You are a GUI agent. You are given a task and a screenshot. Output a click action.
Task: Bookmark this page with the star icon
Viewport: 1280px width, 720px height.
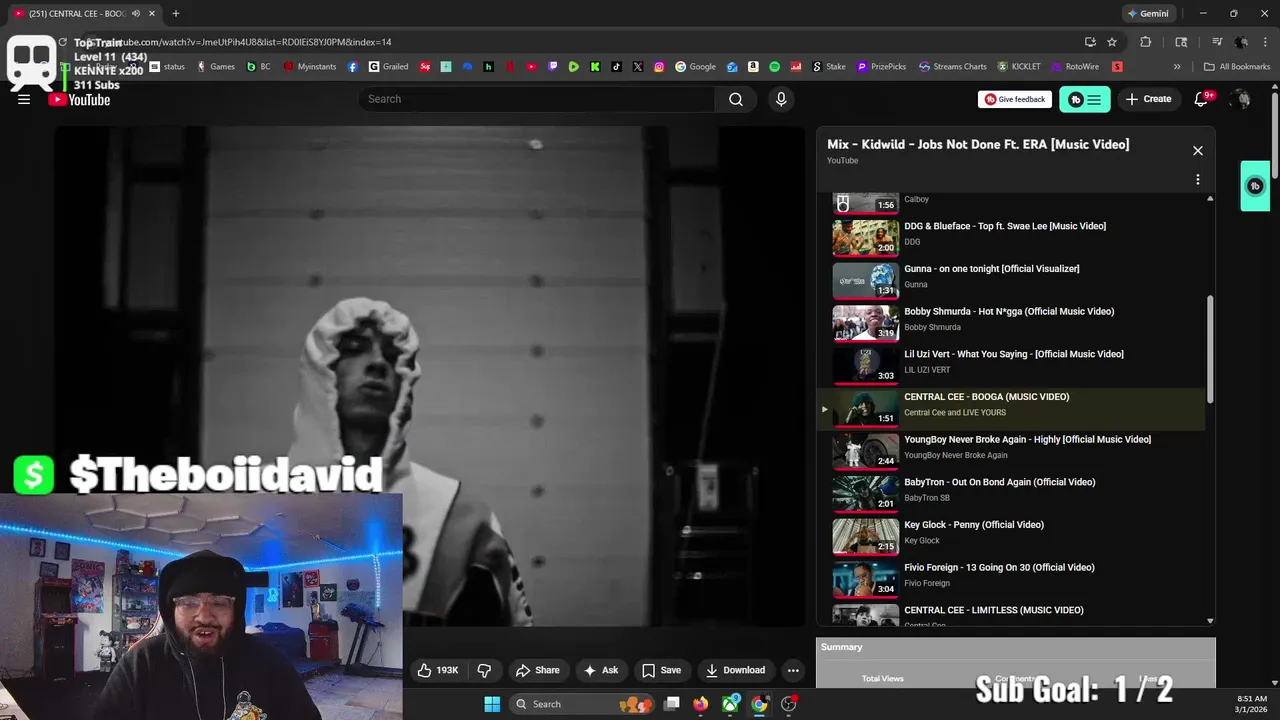click(x=1112, y=42)
